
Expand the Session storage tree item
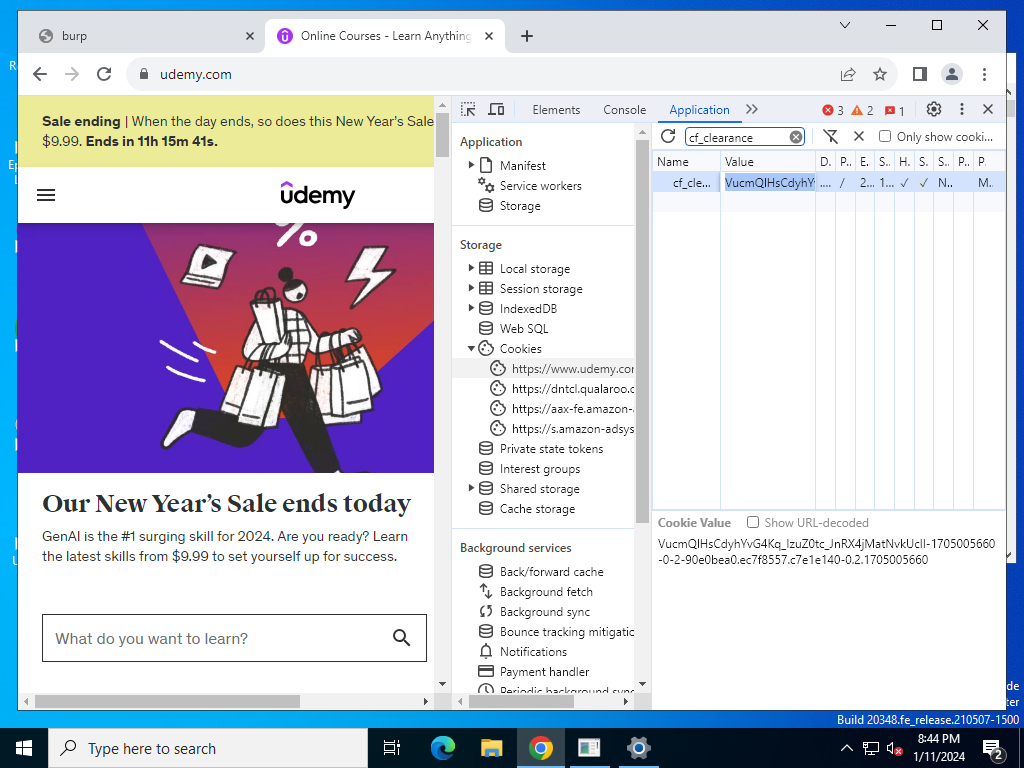(x=471, y=288)
